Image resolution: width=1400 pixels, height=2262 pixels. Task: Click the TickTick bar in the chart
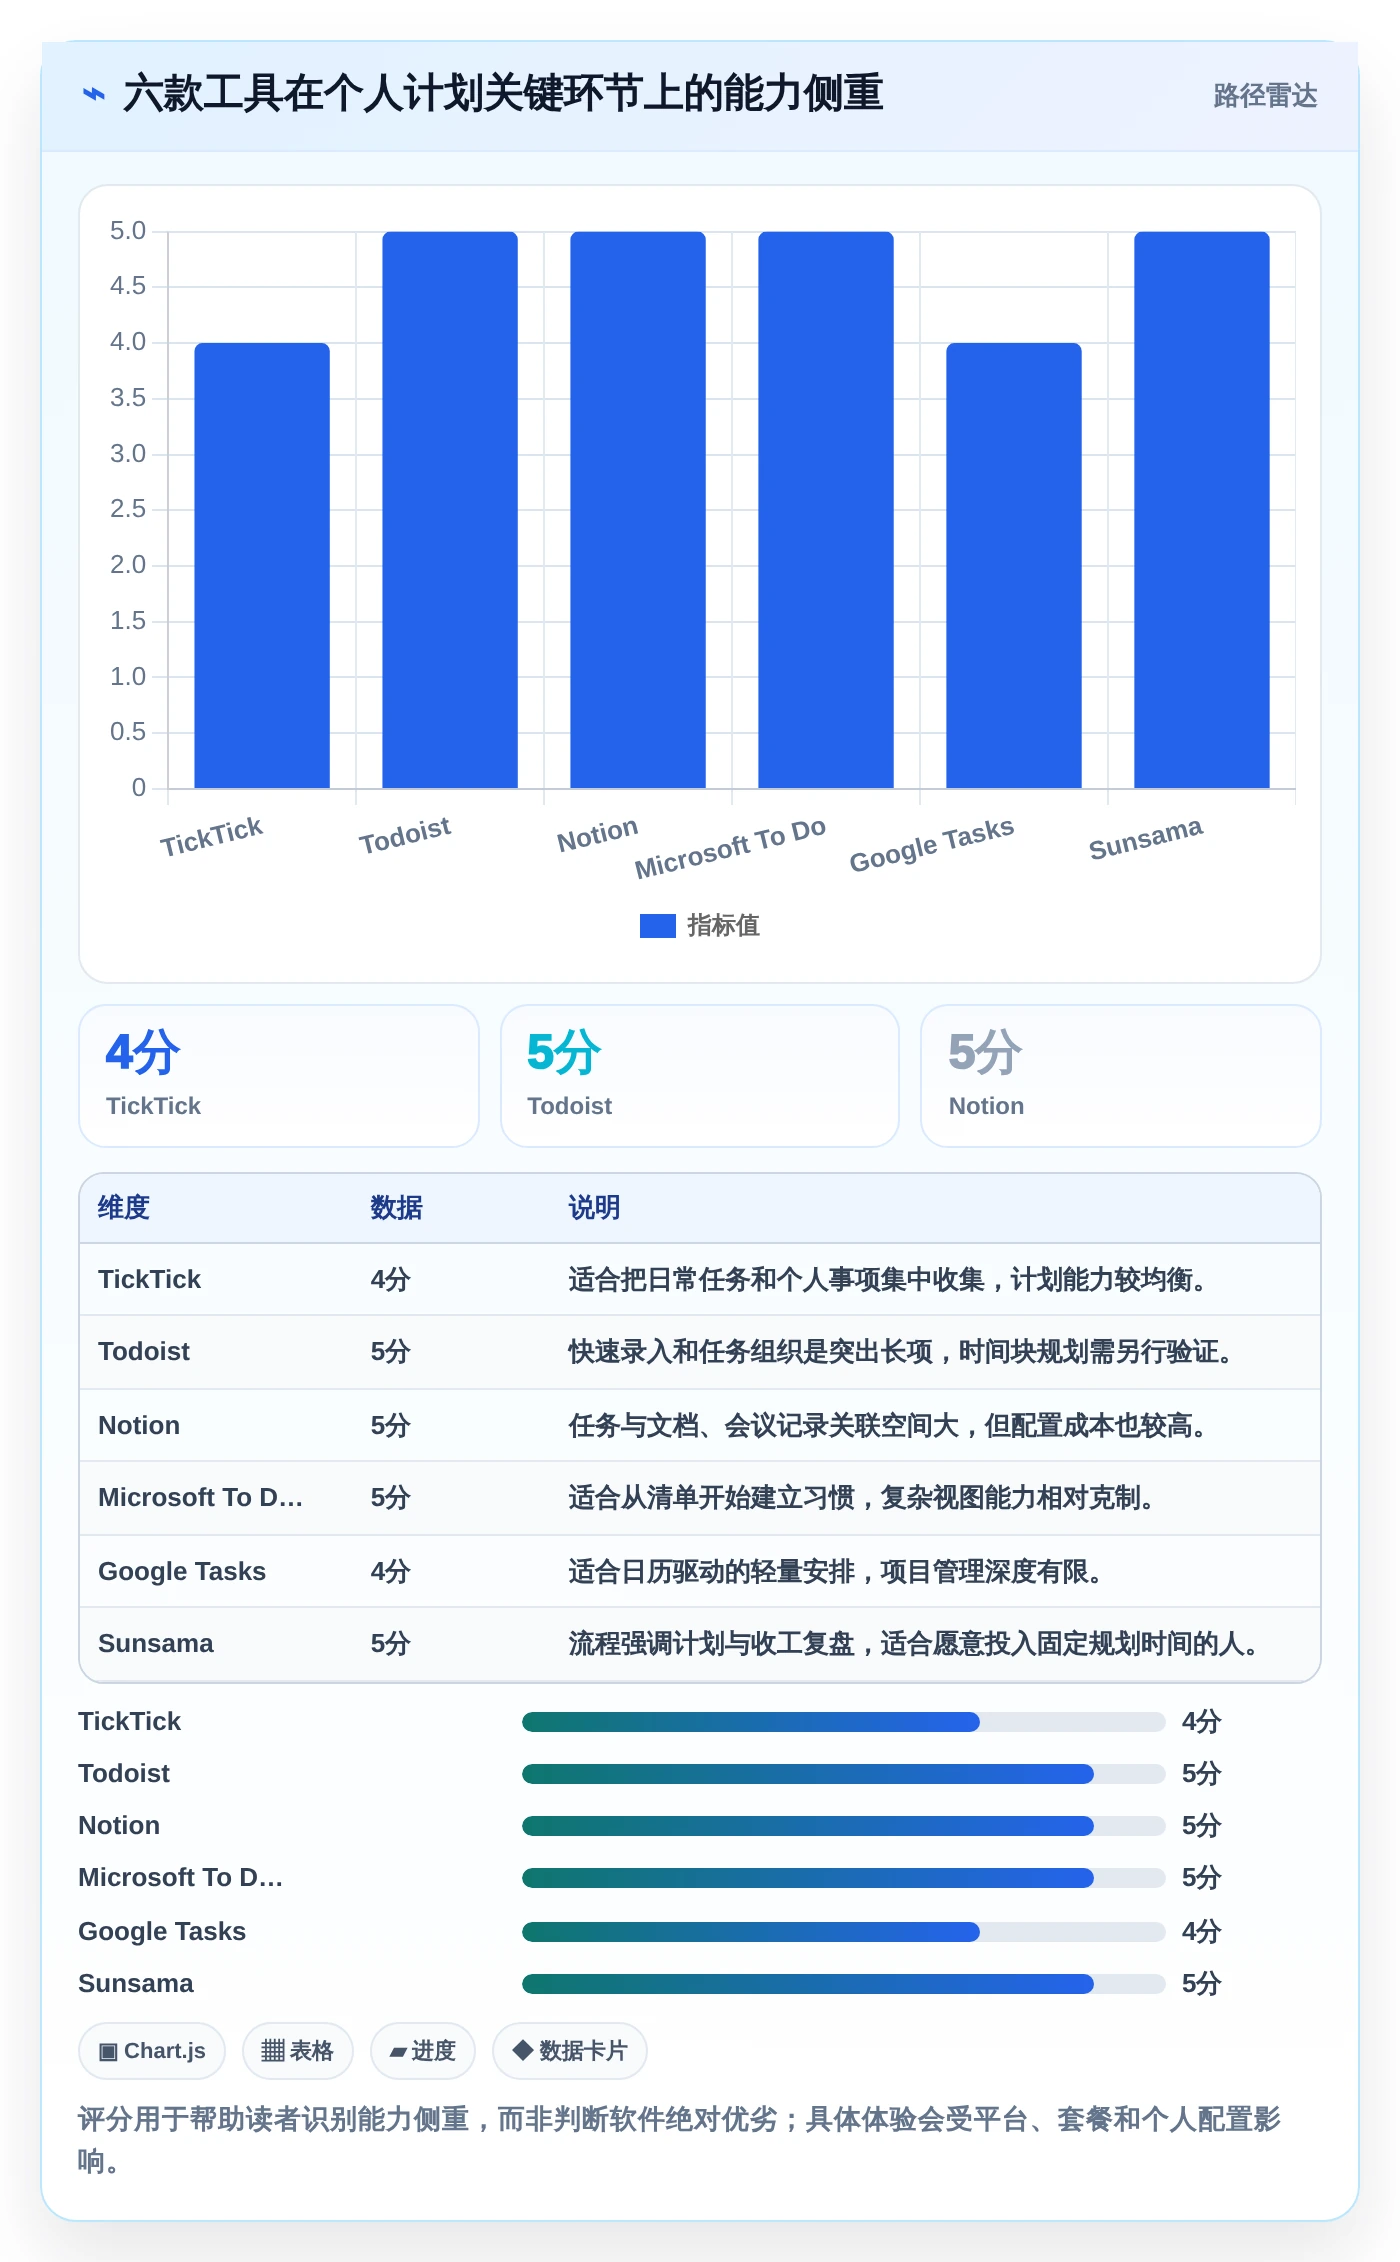[262, 565]
